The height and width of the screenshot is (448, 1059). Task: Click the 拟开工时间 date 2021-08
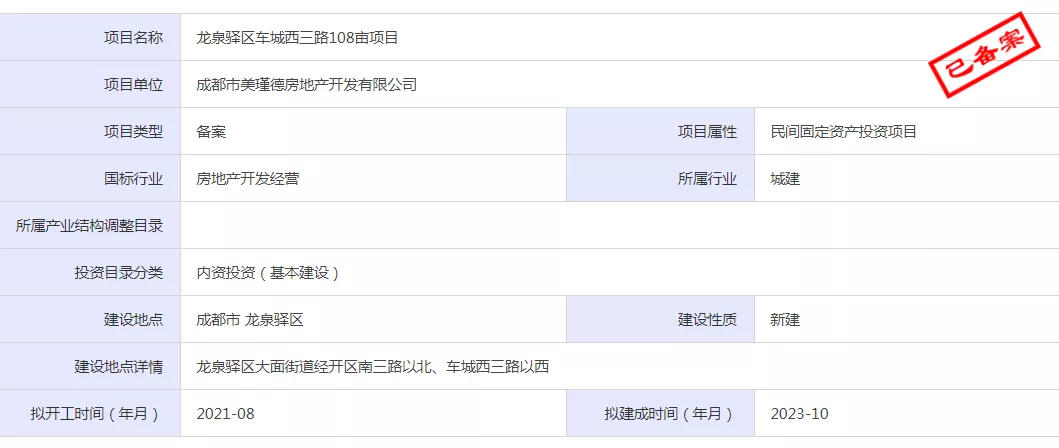pos(226,414)
